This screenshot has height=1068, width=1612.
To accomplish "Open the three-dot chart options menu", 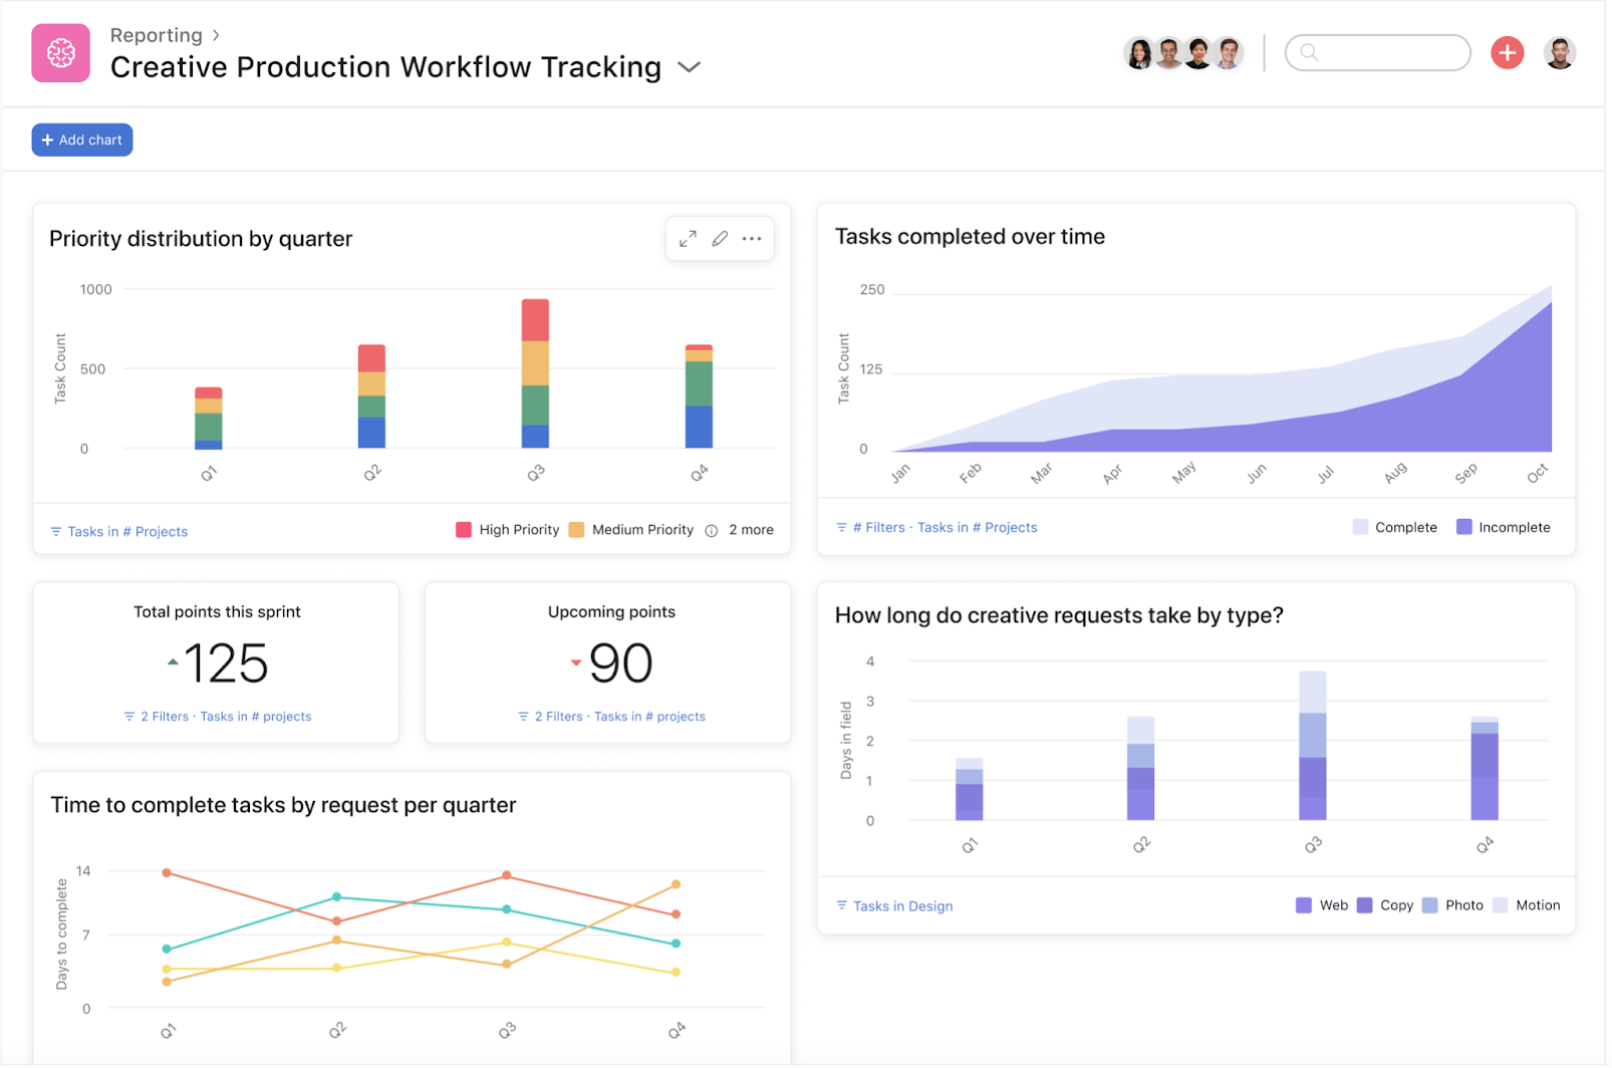I will click(x=752, y=239).
